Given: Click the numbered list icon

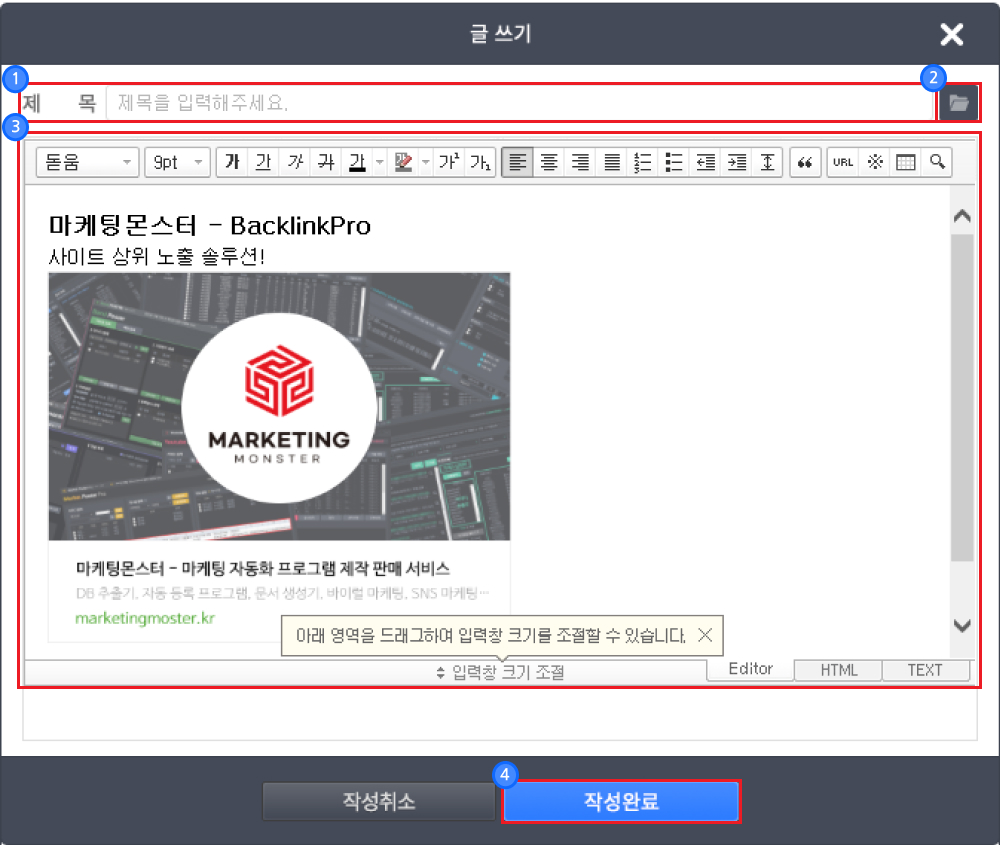Looking at the screenshot, I should [x=643, y=162].
